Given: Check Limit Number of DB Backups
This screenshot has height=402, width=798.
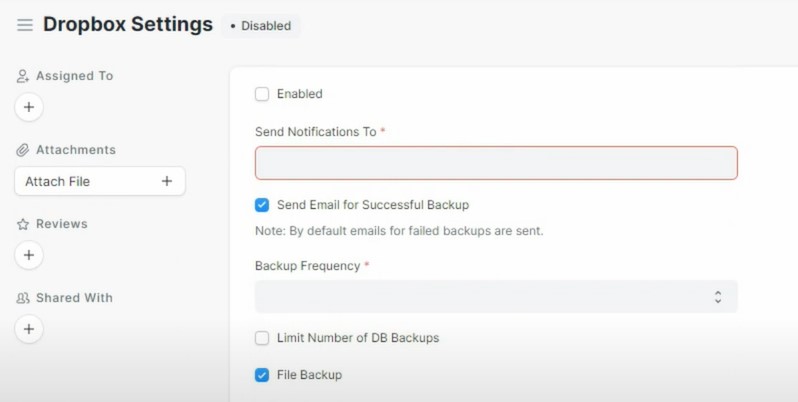Looking at the screenshot, I should (x=262, y=338).
